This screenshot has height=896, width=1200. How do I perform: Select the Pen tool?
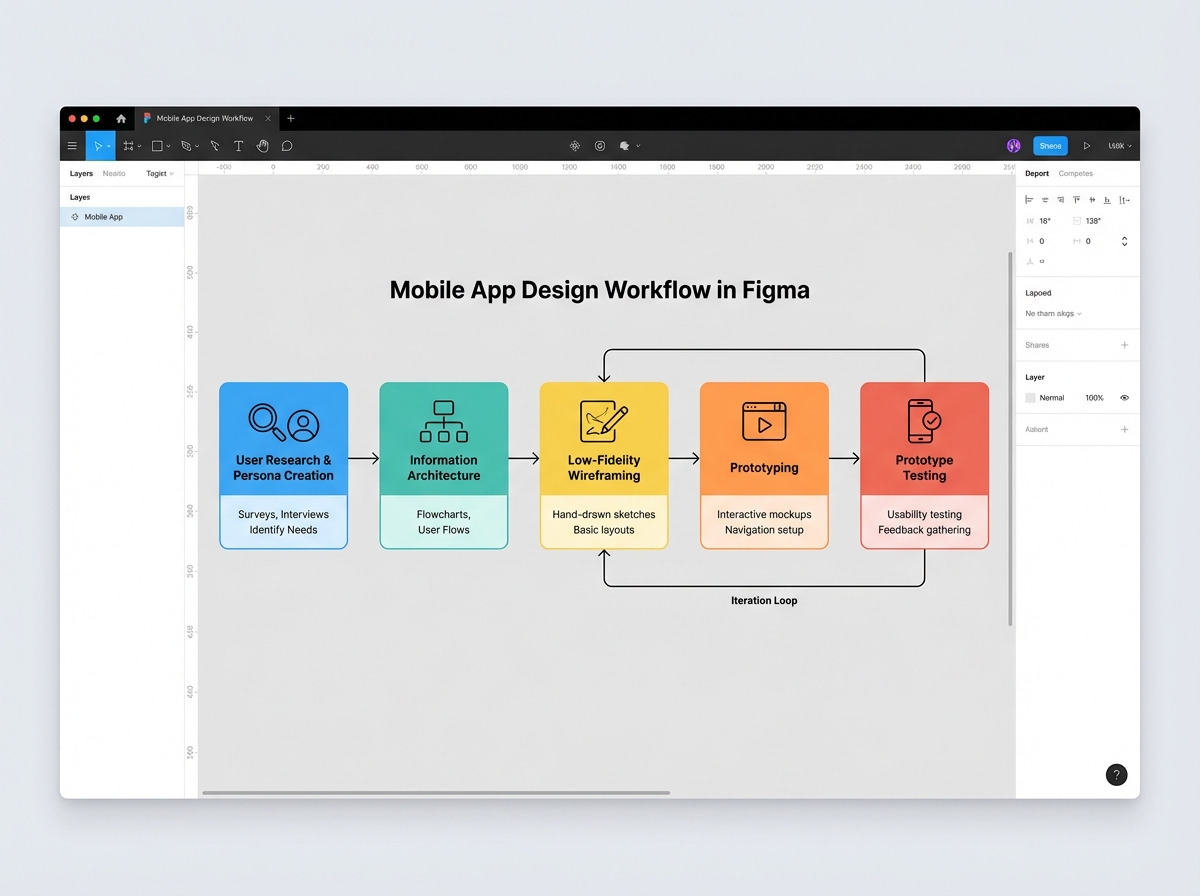point(215,145)
